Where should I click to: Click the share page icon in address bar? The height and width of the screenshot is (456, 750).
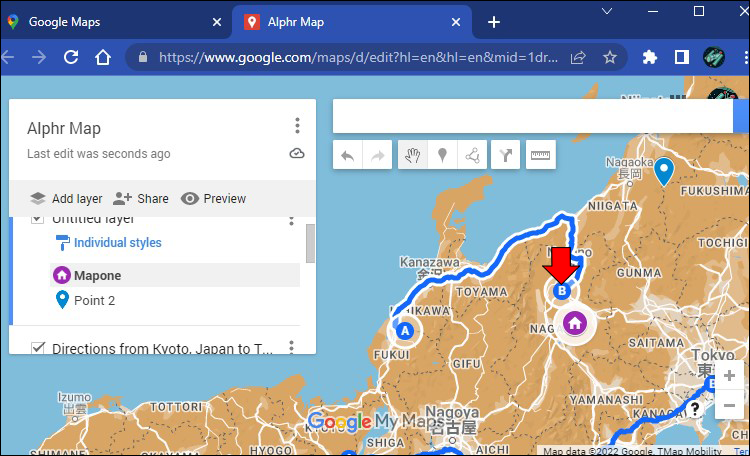click(x=578, y=57)
